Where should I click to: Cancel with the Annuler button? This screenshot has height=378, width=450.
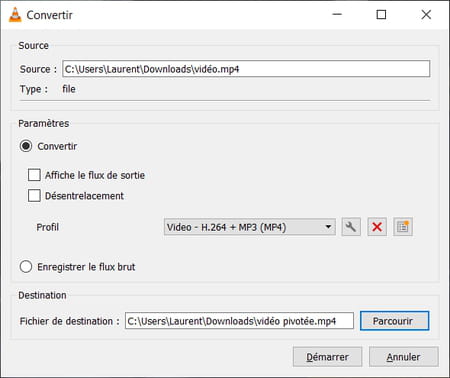(404, 357)
